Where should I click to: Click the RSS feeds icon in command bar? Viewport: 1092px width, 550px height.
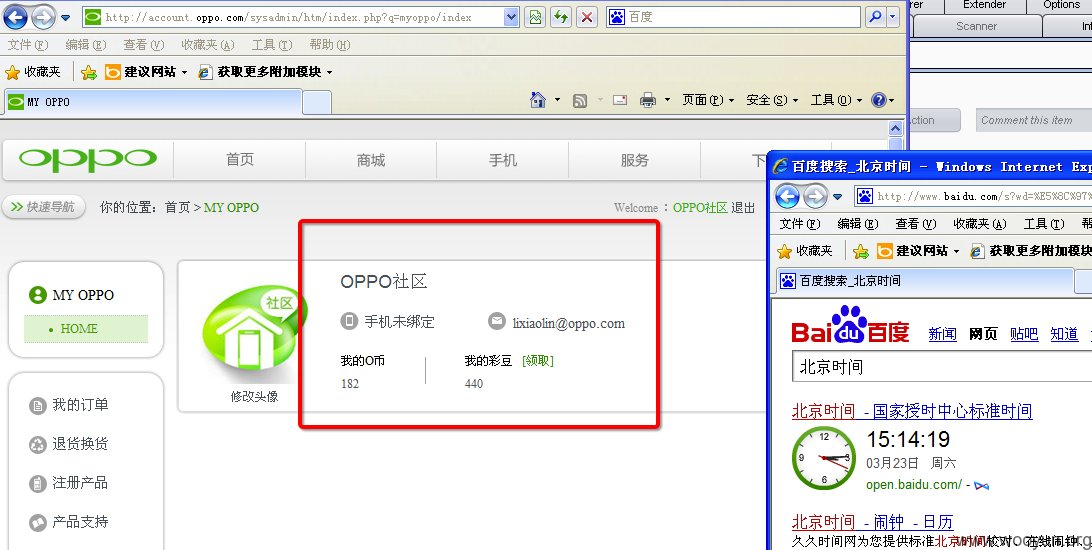(579, 101)
